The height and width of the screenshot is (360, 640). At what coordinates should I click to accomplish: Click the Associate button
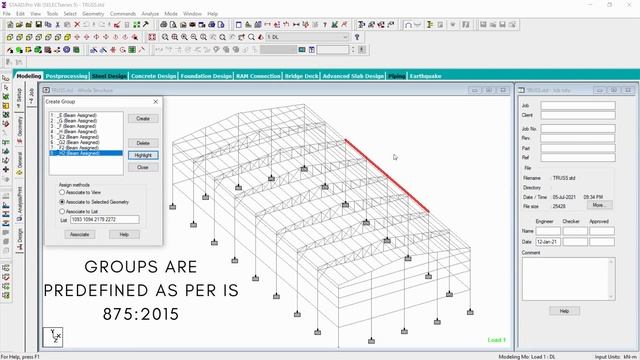(80, 234)
